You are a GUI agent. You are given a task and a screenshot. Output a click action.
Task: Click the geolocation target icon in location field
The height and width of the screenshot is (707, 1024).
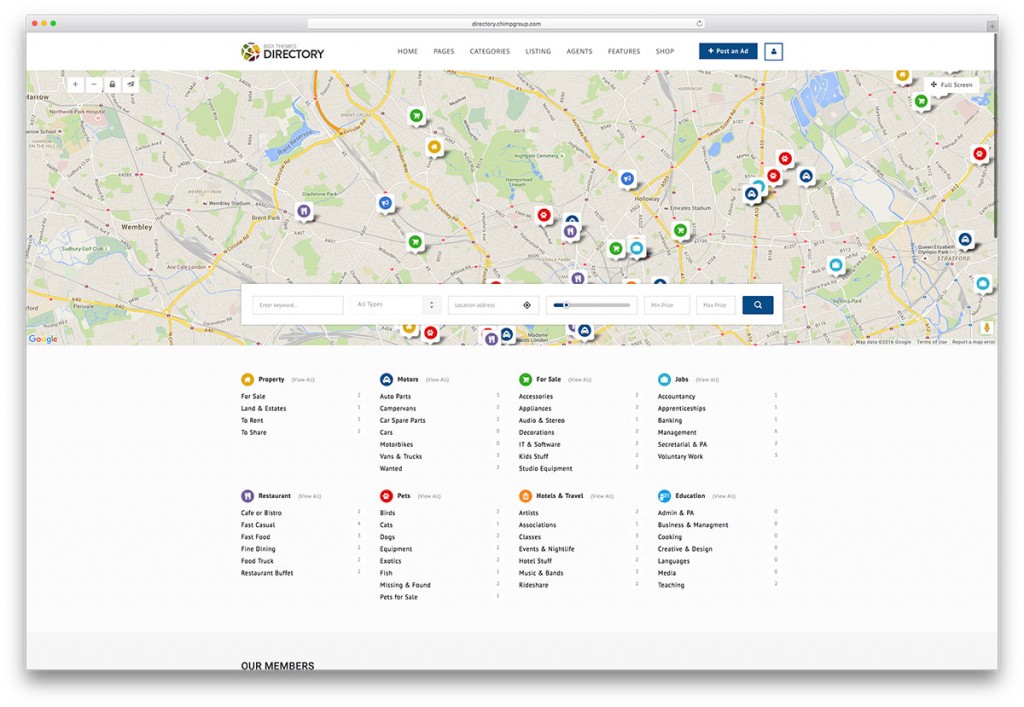527,304
